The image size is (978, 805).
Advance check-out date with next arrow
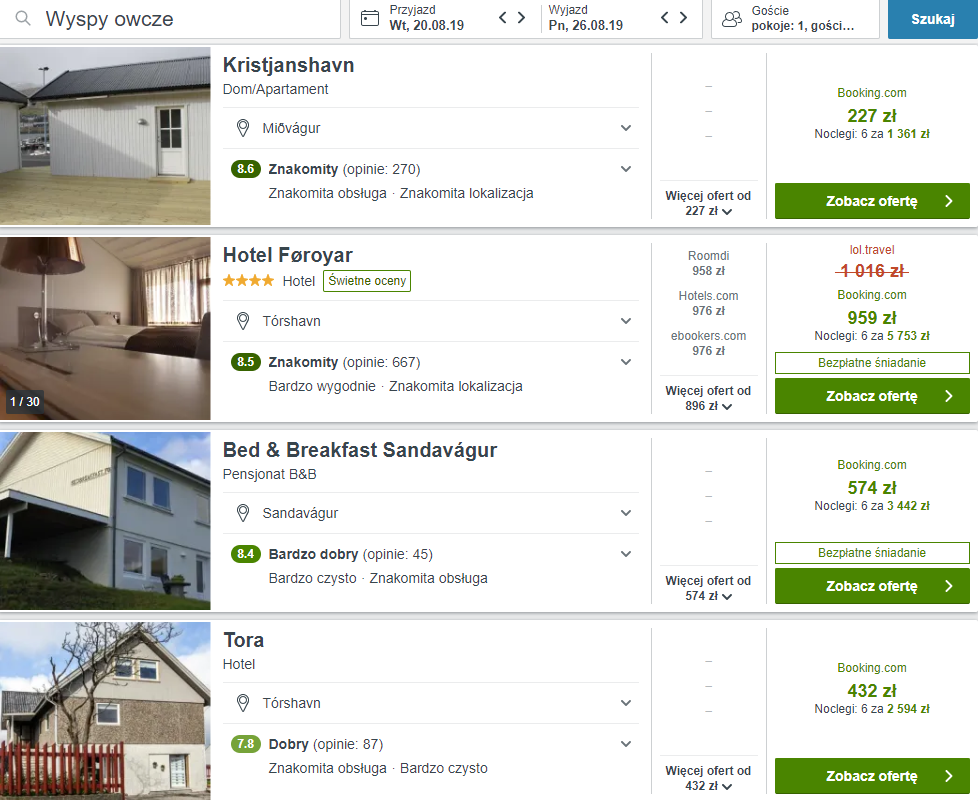(x=683, y=18)
